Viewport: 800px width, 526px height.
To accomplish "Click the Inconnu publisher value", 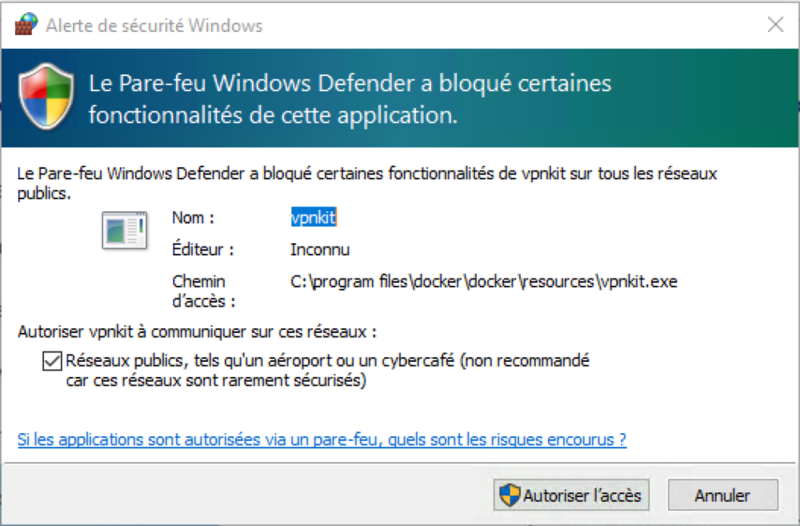I will tap(320, 249).
